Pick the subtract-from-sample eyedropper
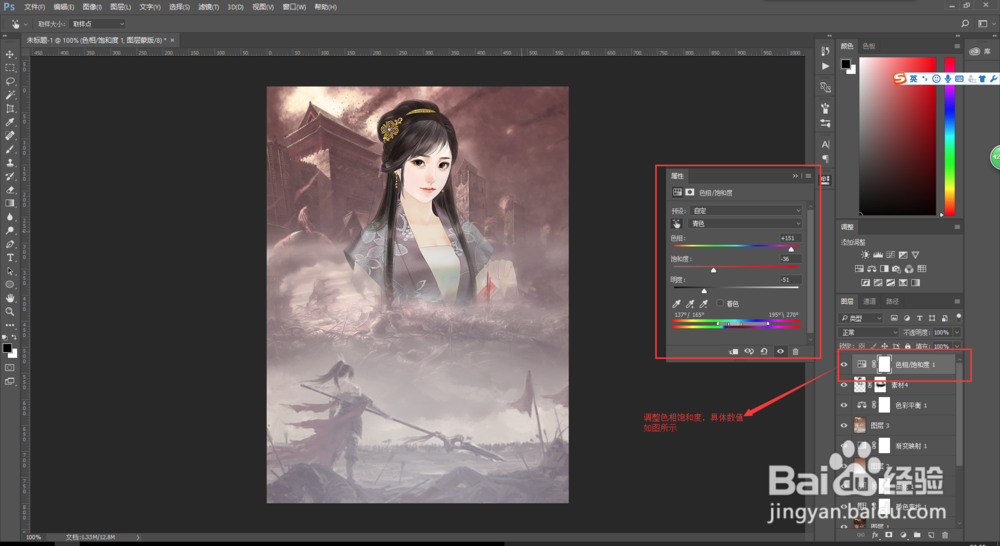Viewport: 1000px width, 546px height. (x=703, y=304)
